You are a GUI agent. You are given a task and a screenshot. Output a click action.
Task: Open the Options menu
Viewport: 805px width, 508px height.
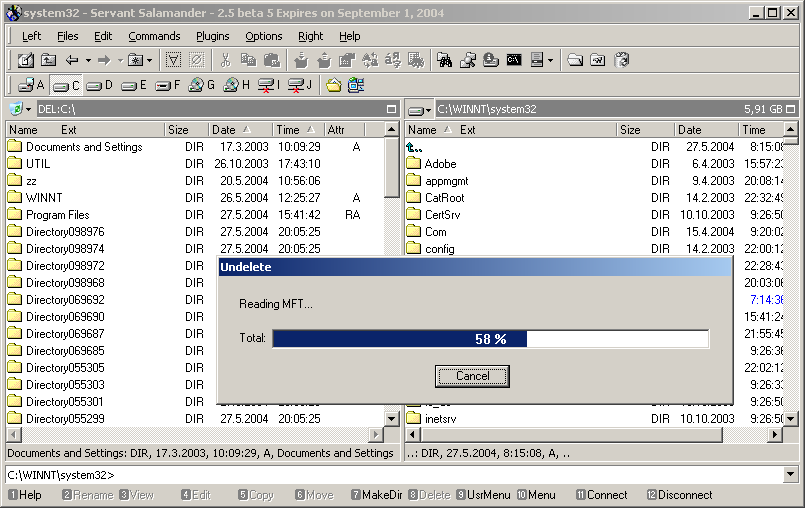click(263, 36)
